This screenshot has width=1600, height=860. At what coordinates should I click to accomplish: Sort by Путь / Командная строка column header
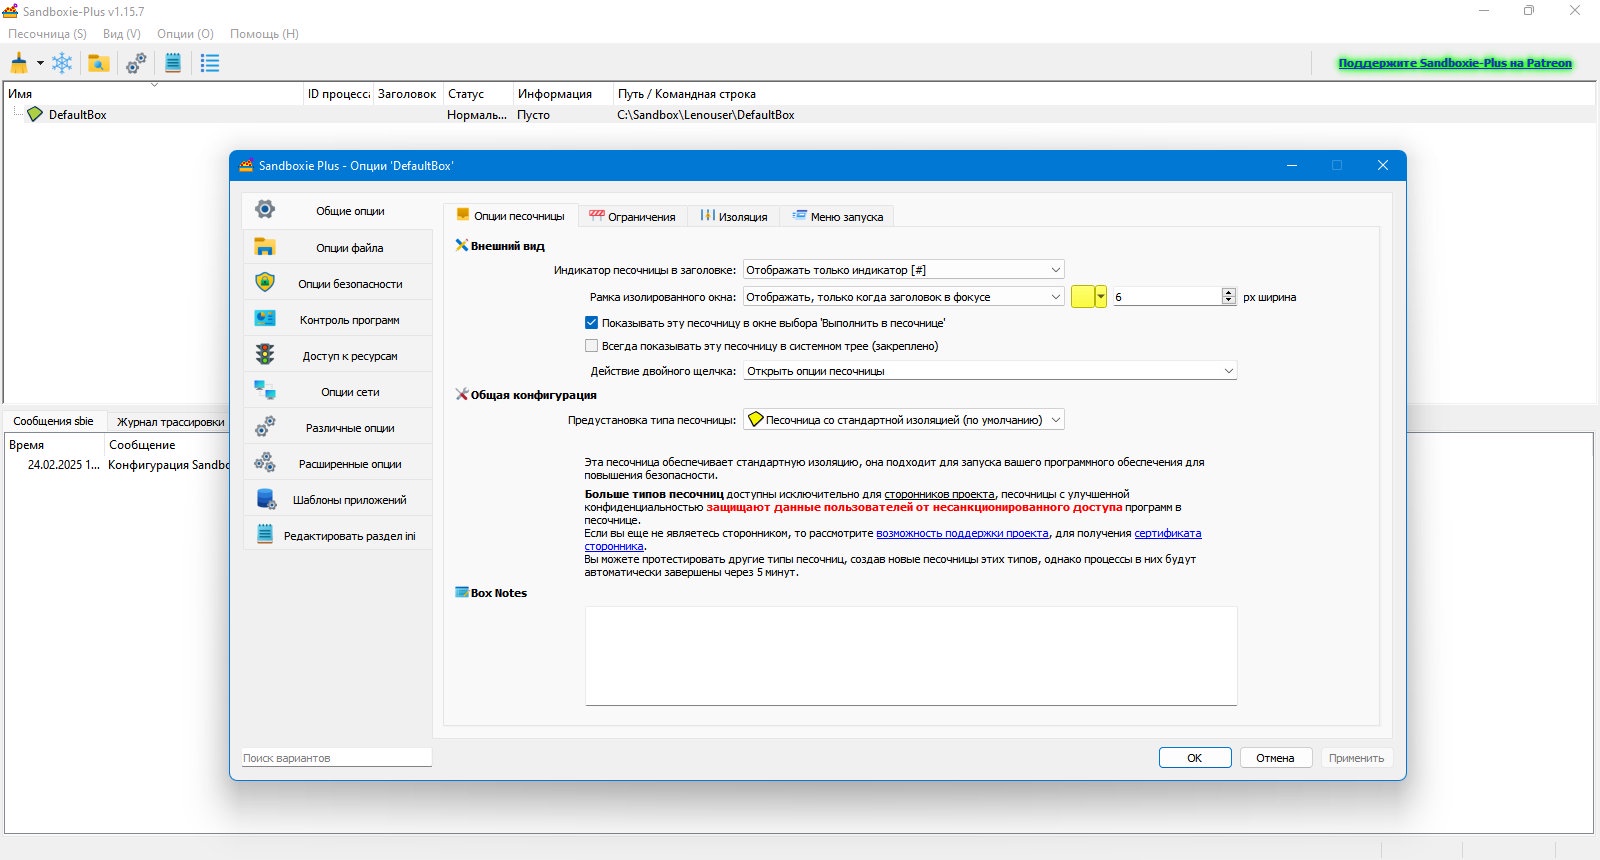point(1104,93)
